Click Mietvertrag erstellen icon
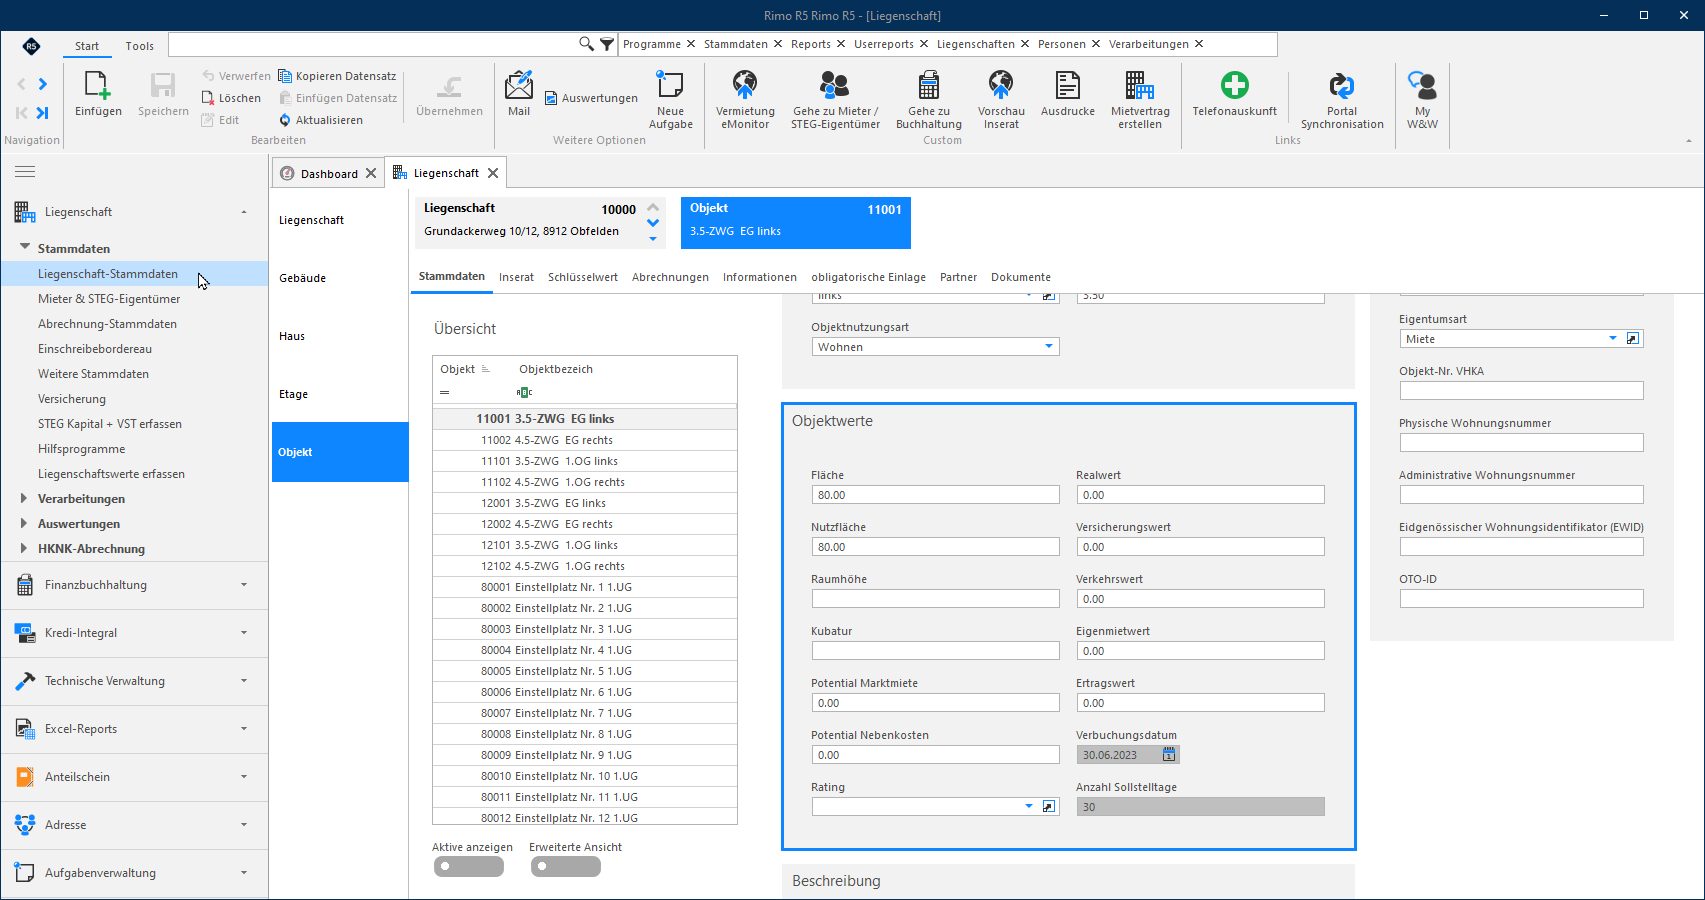The image size is (1705, 900). 1140,100
